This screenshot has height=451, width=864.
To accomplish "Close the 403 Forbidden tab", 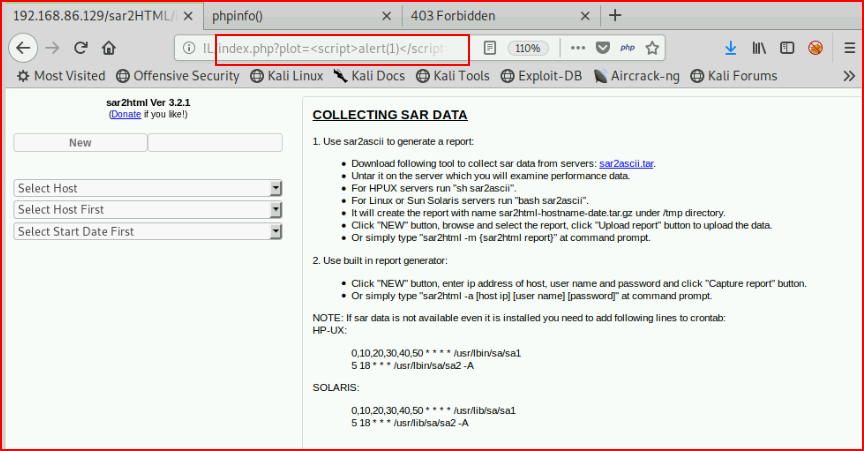I will 585,16.
